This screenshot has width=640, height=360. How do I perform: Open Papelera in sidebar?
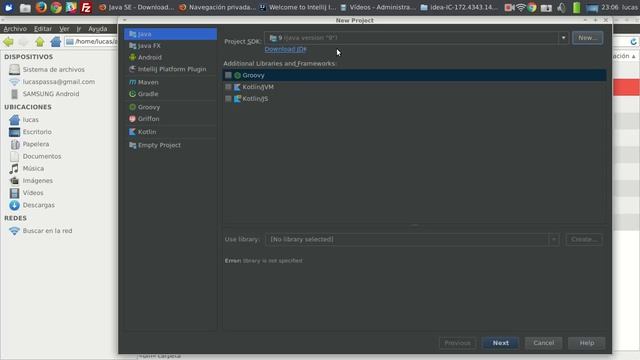(x=36, y=144)
